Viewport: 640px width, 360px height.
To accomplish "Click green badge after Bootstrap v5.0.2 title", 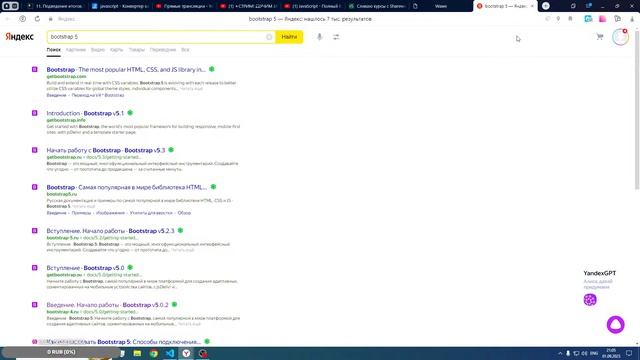I will (174, 304).
